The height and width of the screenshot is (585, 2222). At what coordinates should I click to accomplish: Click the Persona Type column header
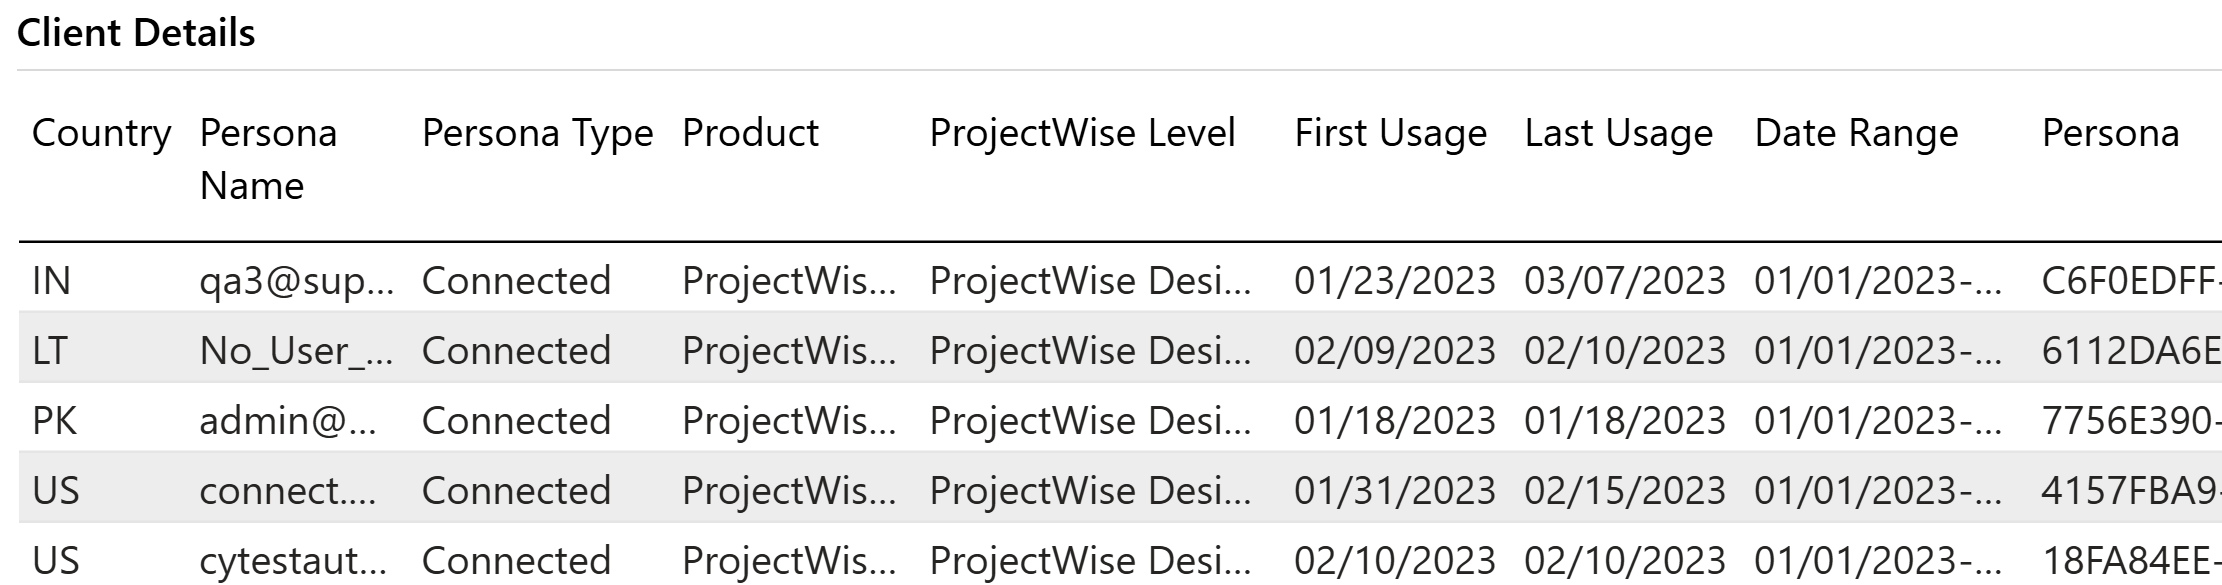[537, 133]
